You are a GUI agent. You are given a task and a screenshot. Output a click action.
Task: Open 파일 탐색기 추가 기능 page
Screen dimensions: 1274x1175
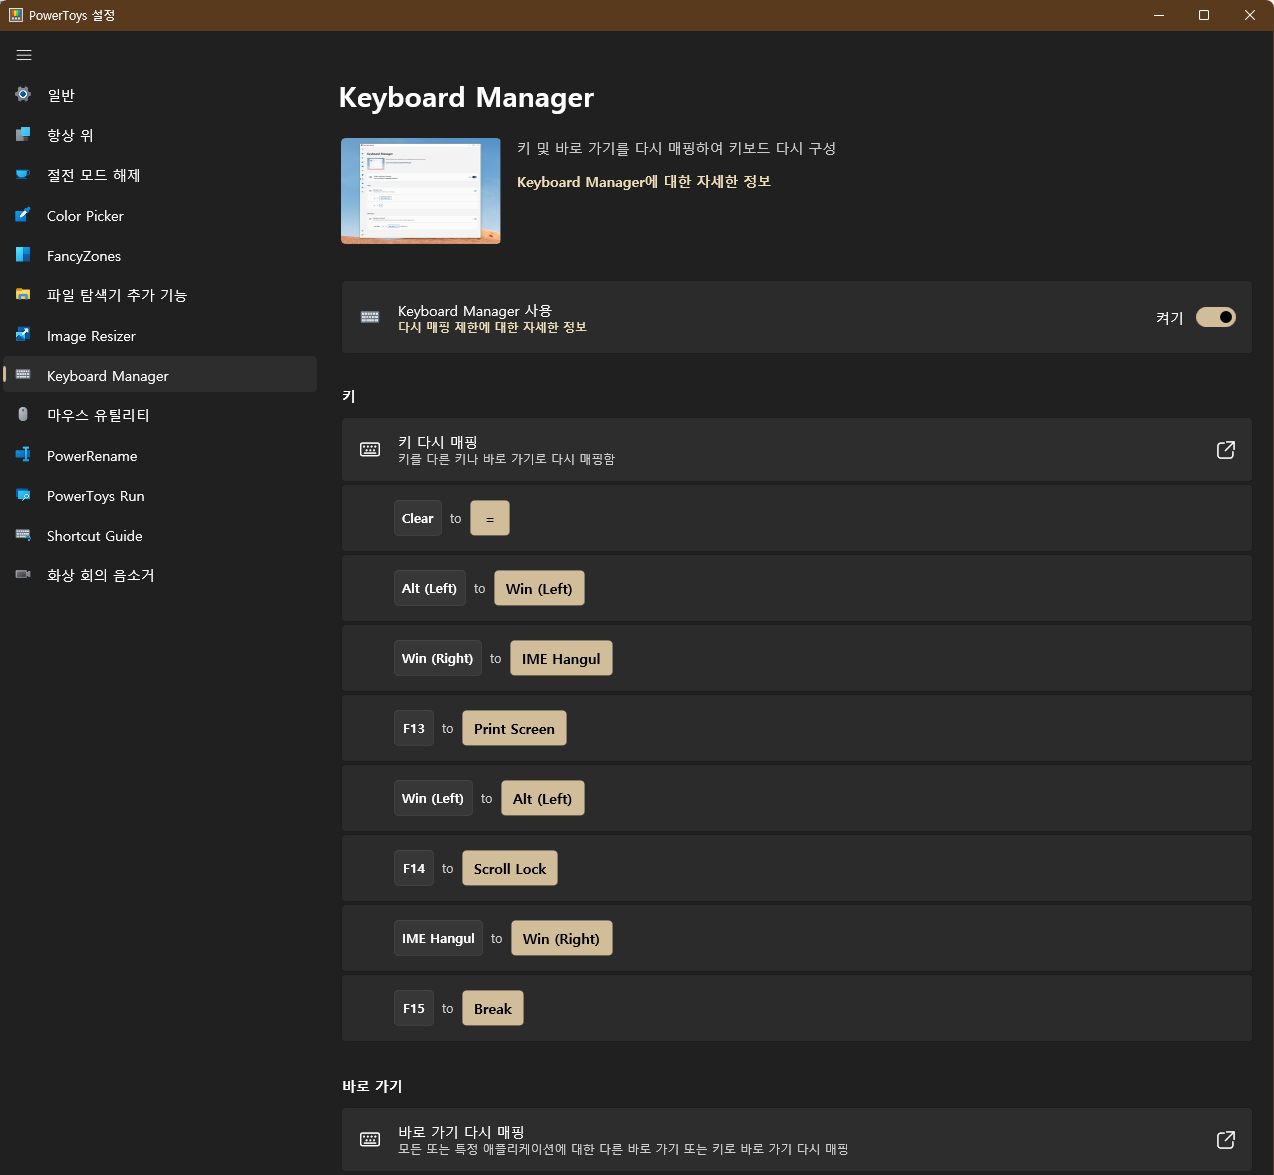[x=160, y=295]
